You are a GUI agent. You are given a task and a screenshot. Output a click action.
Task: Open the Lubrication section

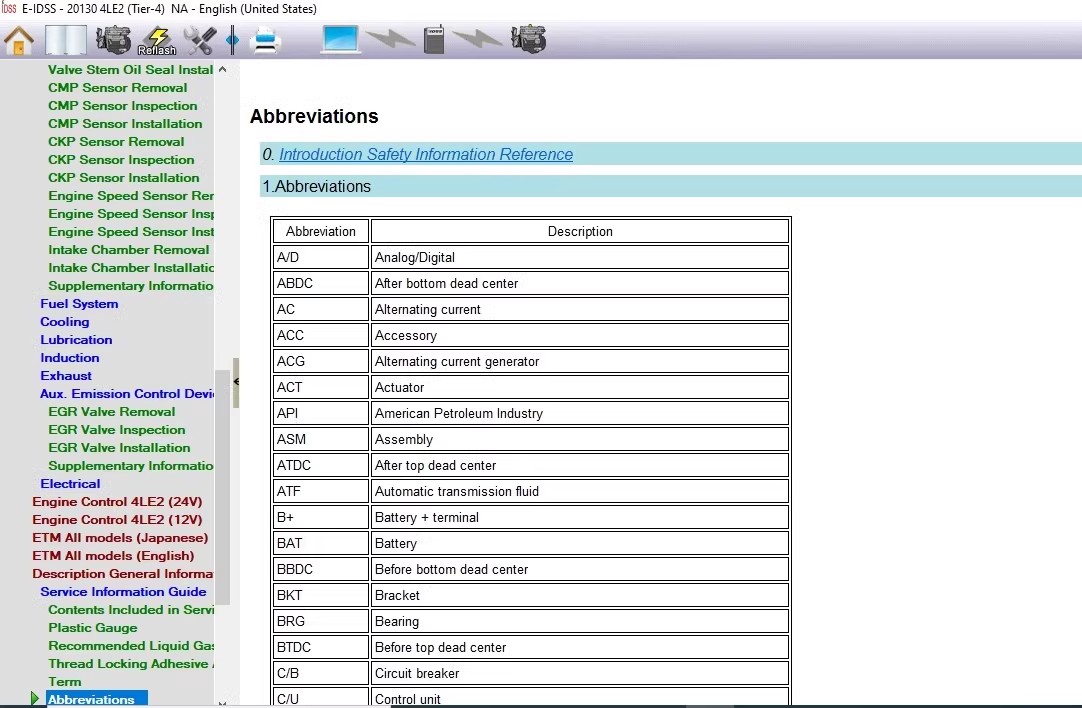click(x=76, y=340)
